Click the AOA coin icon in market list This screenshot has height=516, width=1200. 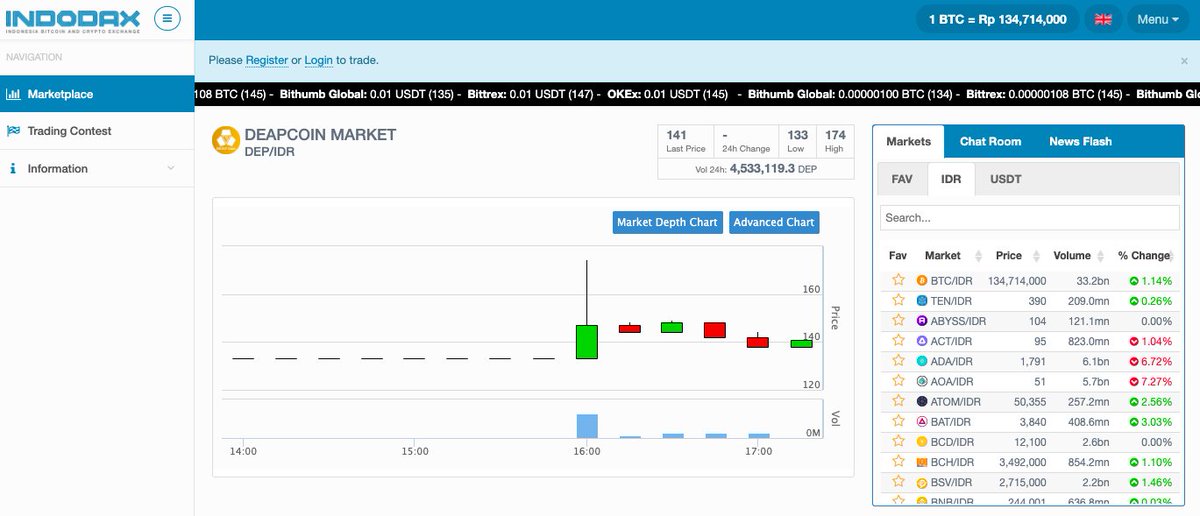point(922,381)
